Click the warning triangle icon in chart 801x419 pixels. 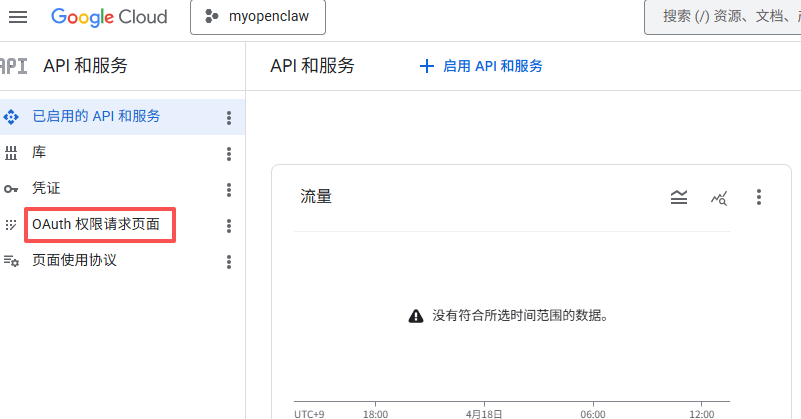click(416, 316)
